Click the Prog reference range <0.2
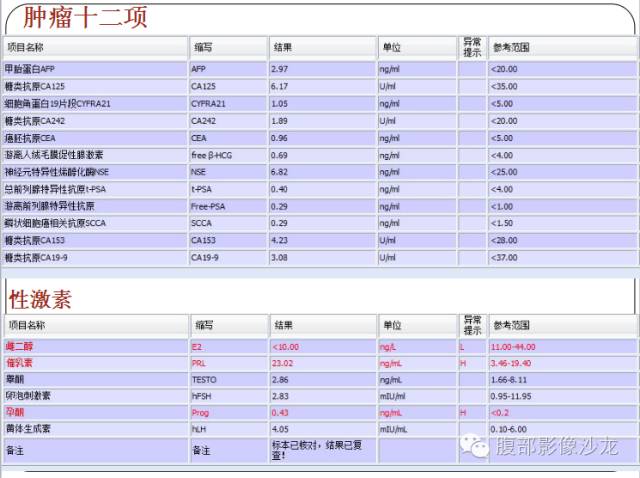640x478 pixels. click(x=500, y=413)
